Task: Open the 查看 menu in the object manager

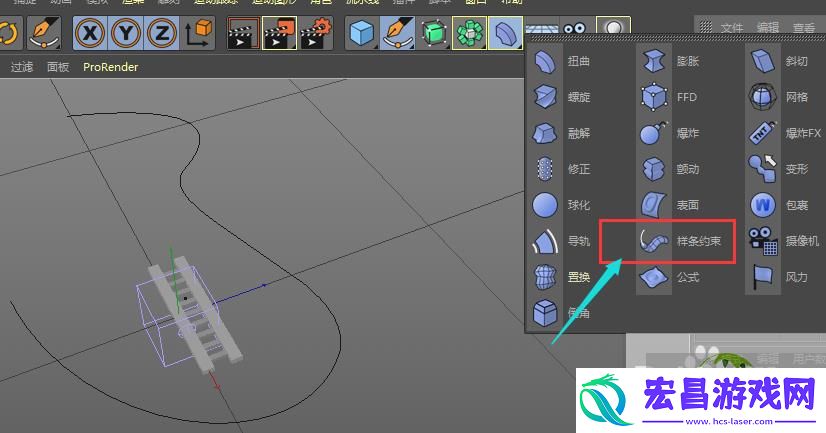Action: coord(804,27)
